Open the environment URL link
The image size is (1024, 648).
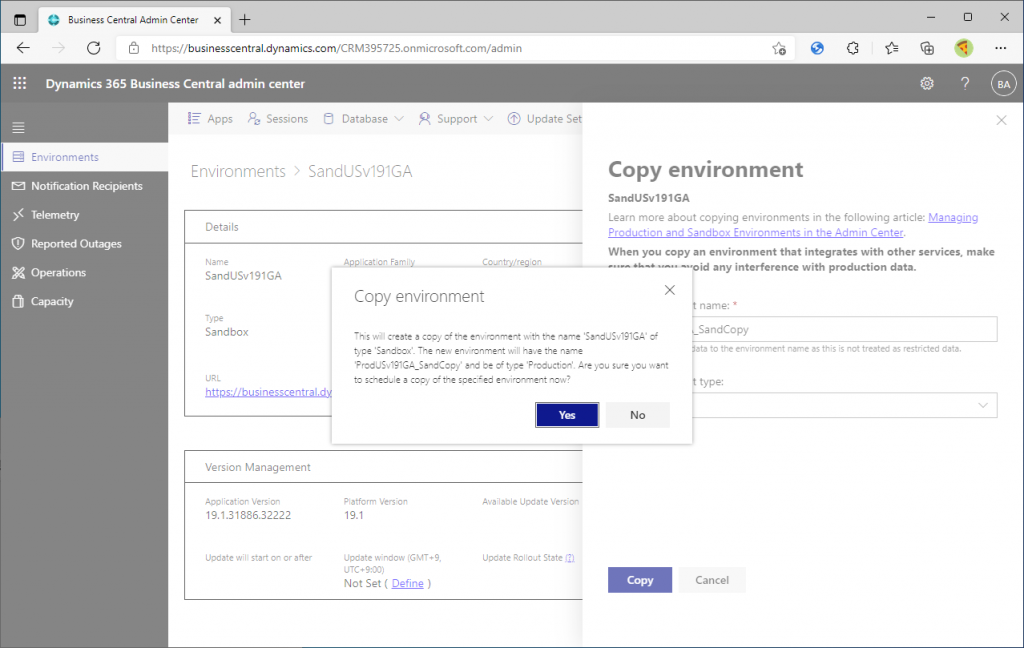tap(268, 392)
